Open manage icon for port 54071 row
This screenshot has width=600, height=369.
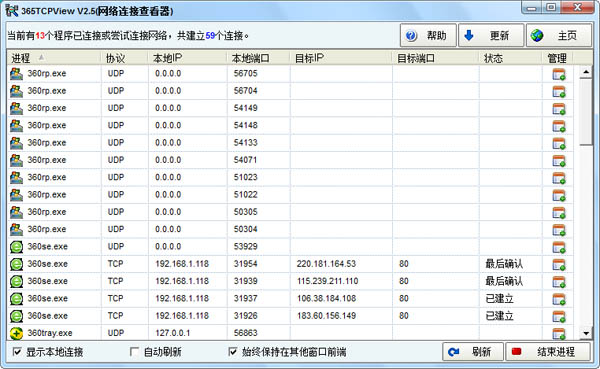pos(559,161)
